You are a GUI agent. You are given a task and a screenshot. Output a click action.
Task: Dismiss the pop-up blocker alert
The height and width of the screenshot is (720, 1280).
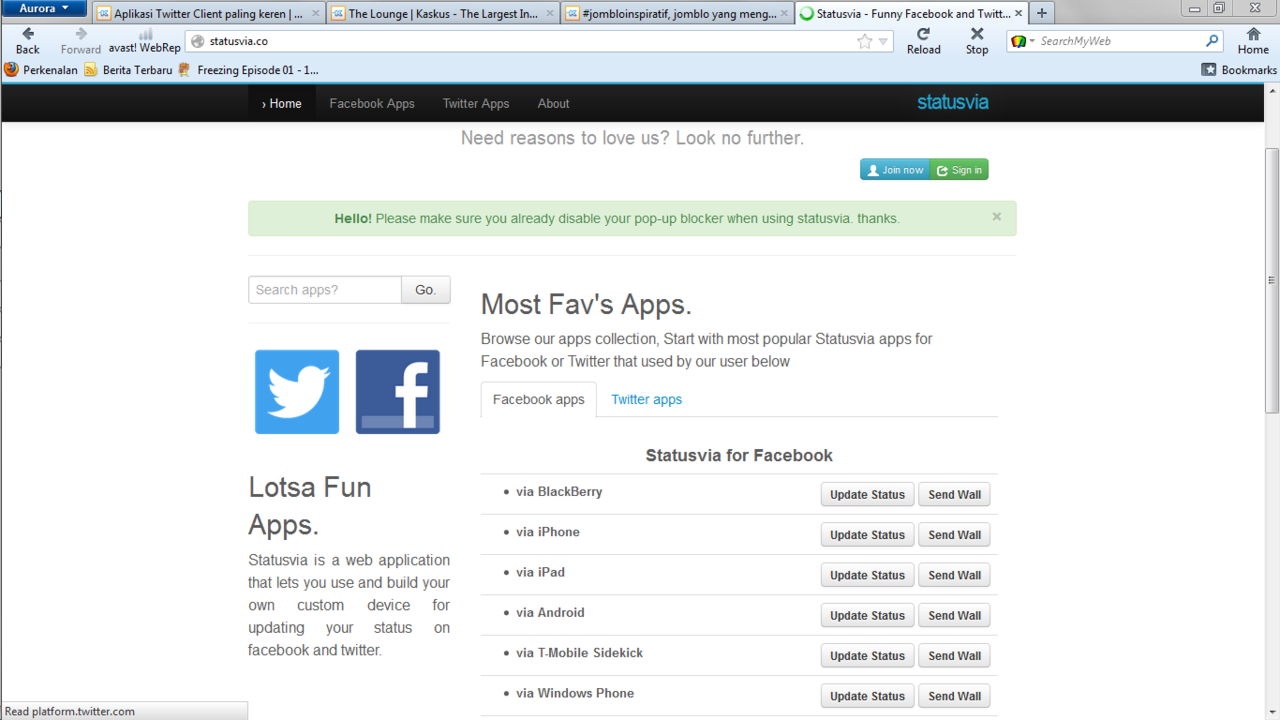(x=996, y=216)
